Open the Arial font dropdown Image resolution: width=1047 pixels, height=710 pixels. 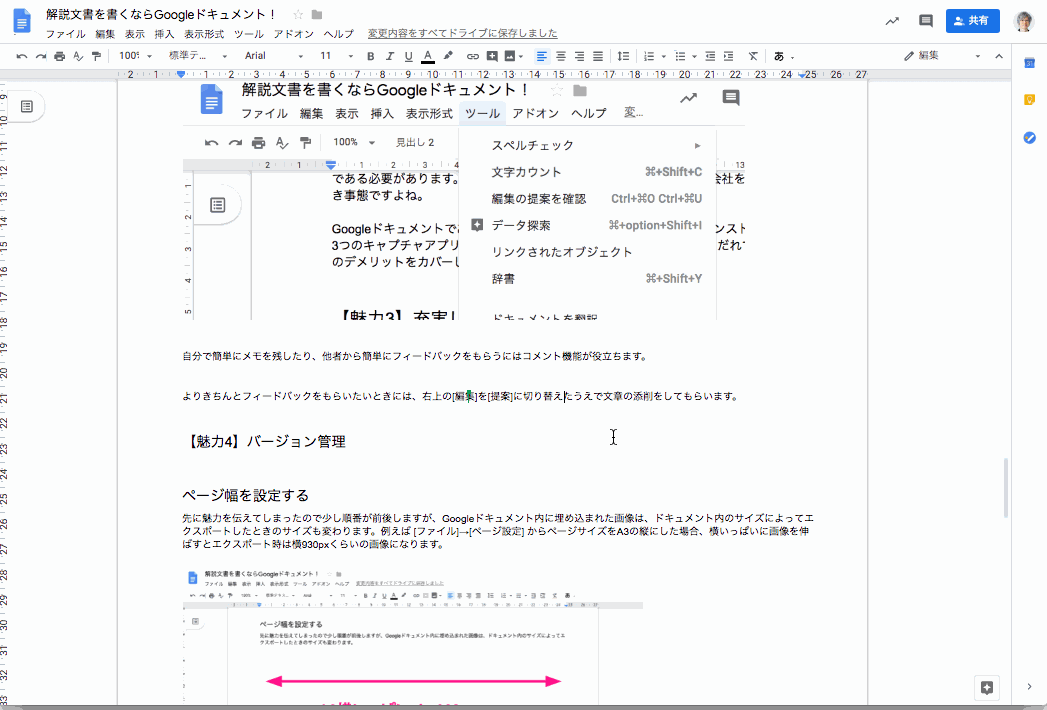274,56
